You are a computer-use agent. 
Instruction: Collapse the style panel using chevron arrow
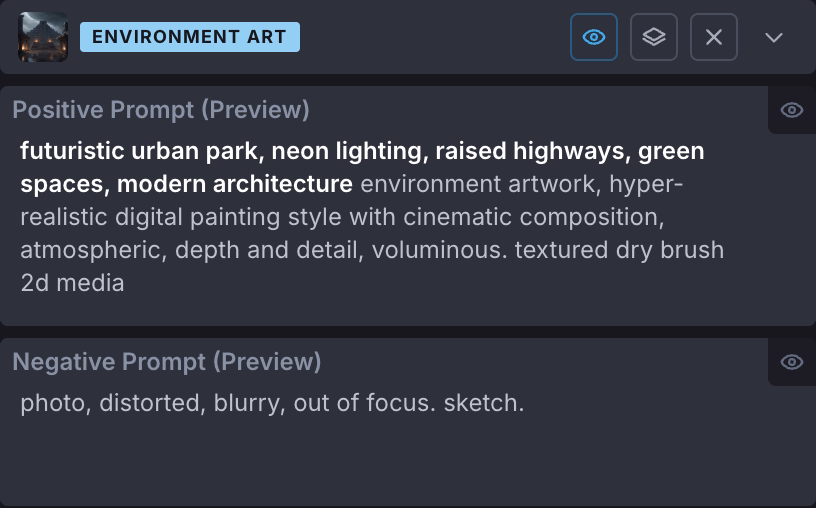tap(774, 37)
